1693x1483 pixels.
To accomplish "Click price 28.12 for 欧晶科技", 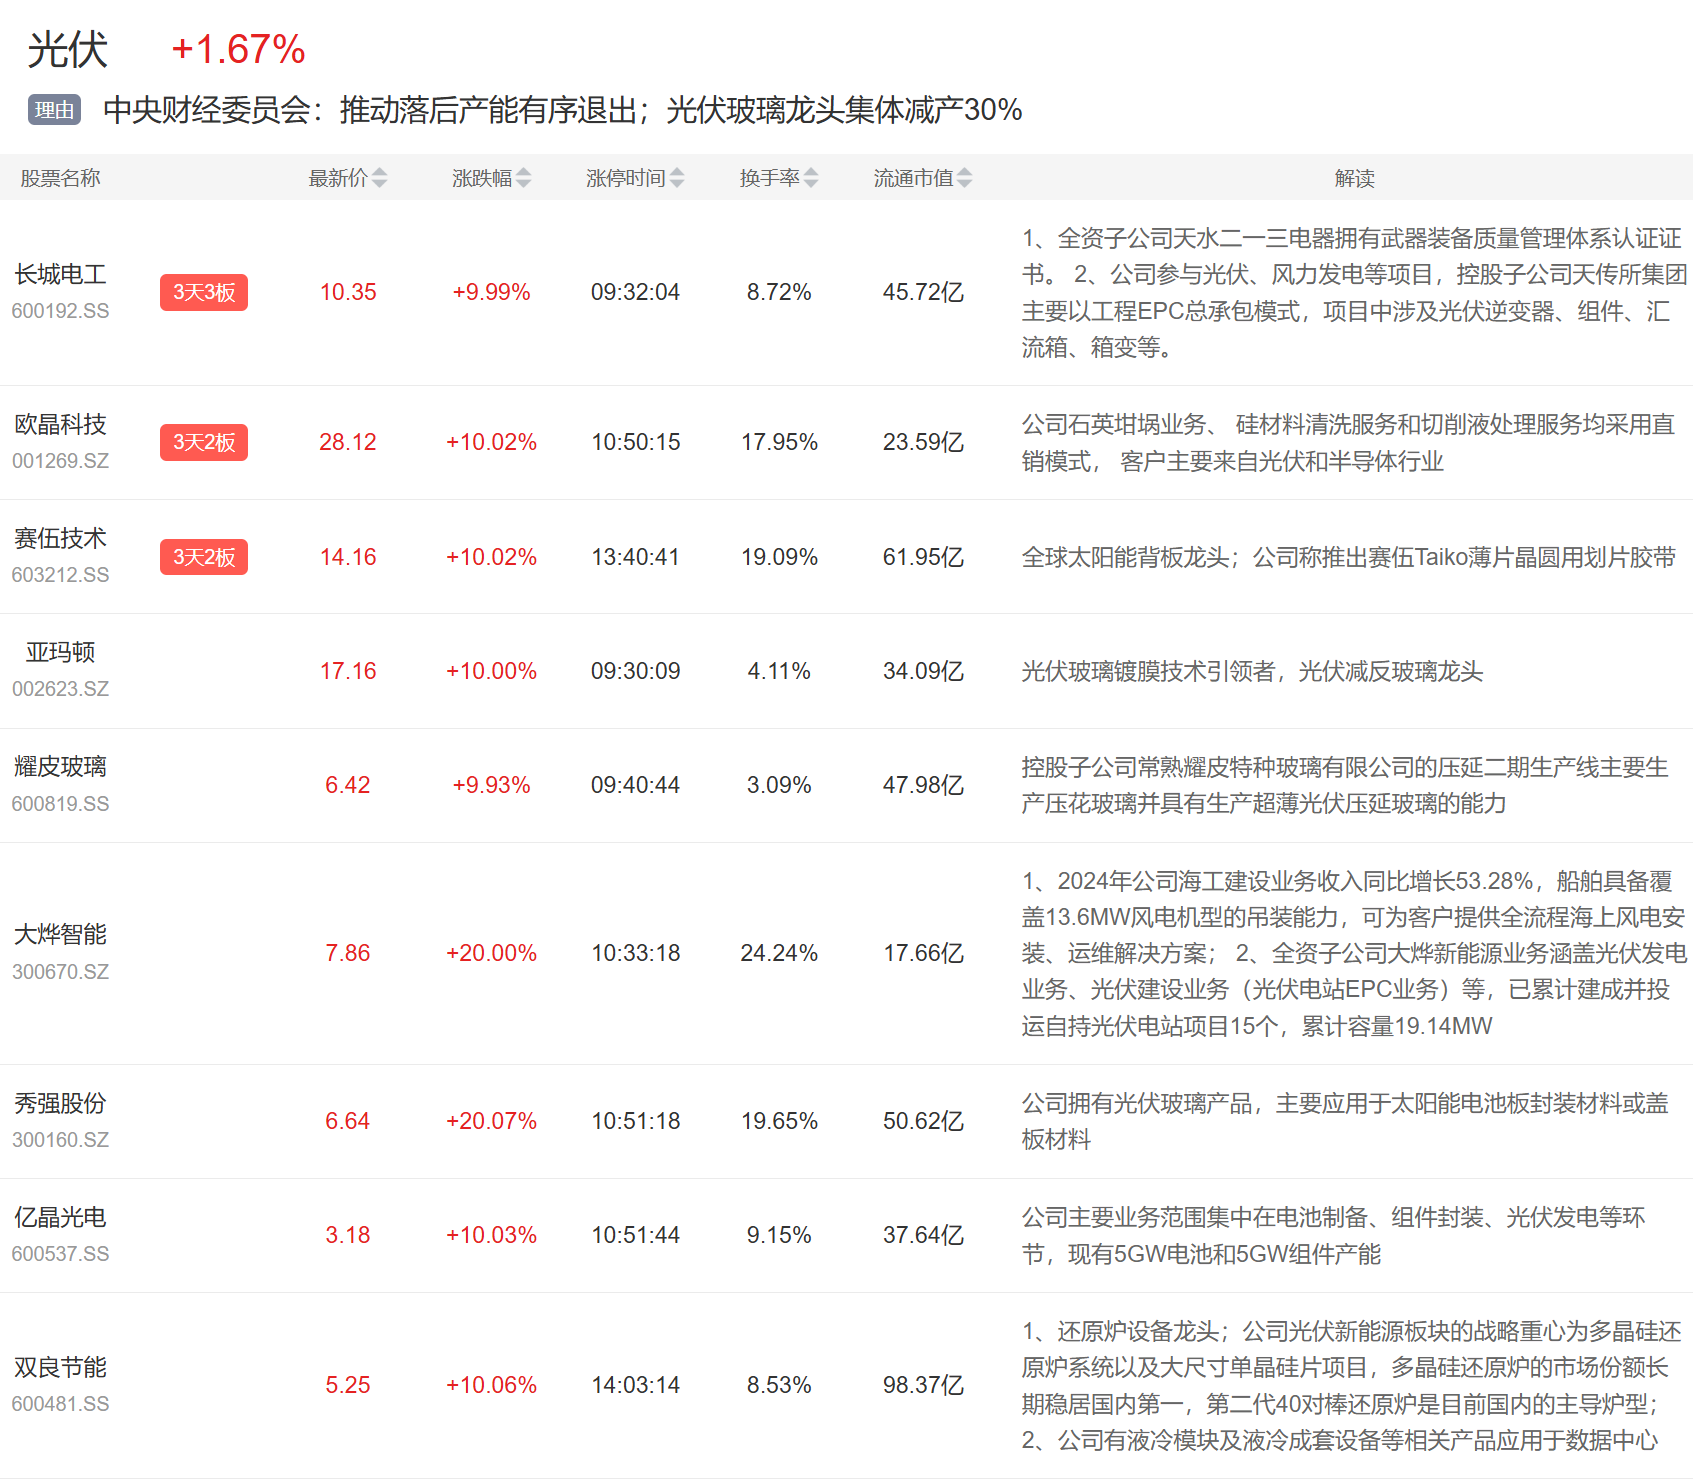I will click(348, 442).
